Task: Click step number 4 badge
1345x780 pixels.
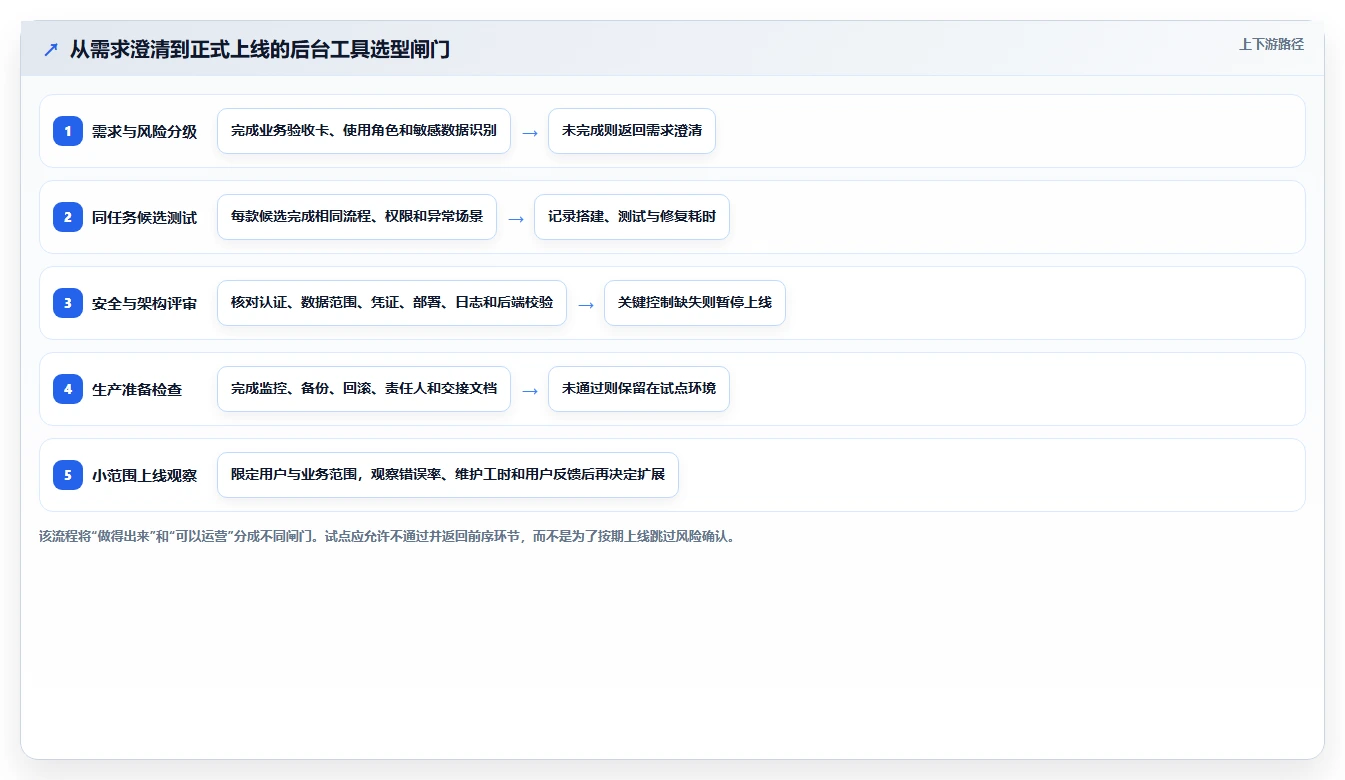Action: click(x=68, y=389)
